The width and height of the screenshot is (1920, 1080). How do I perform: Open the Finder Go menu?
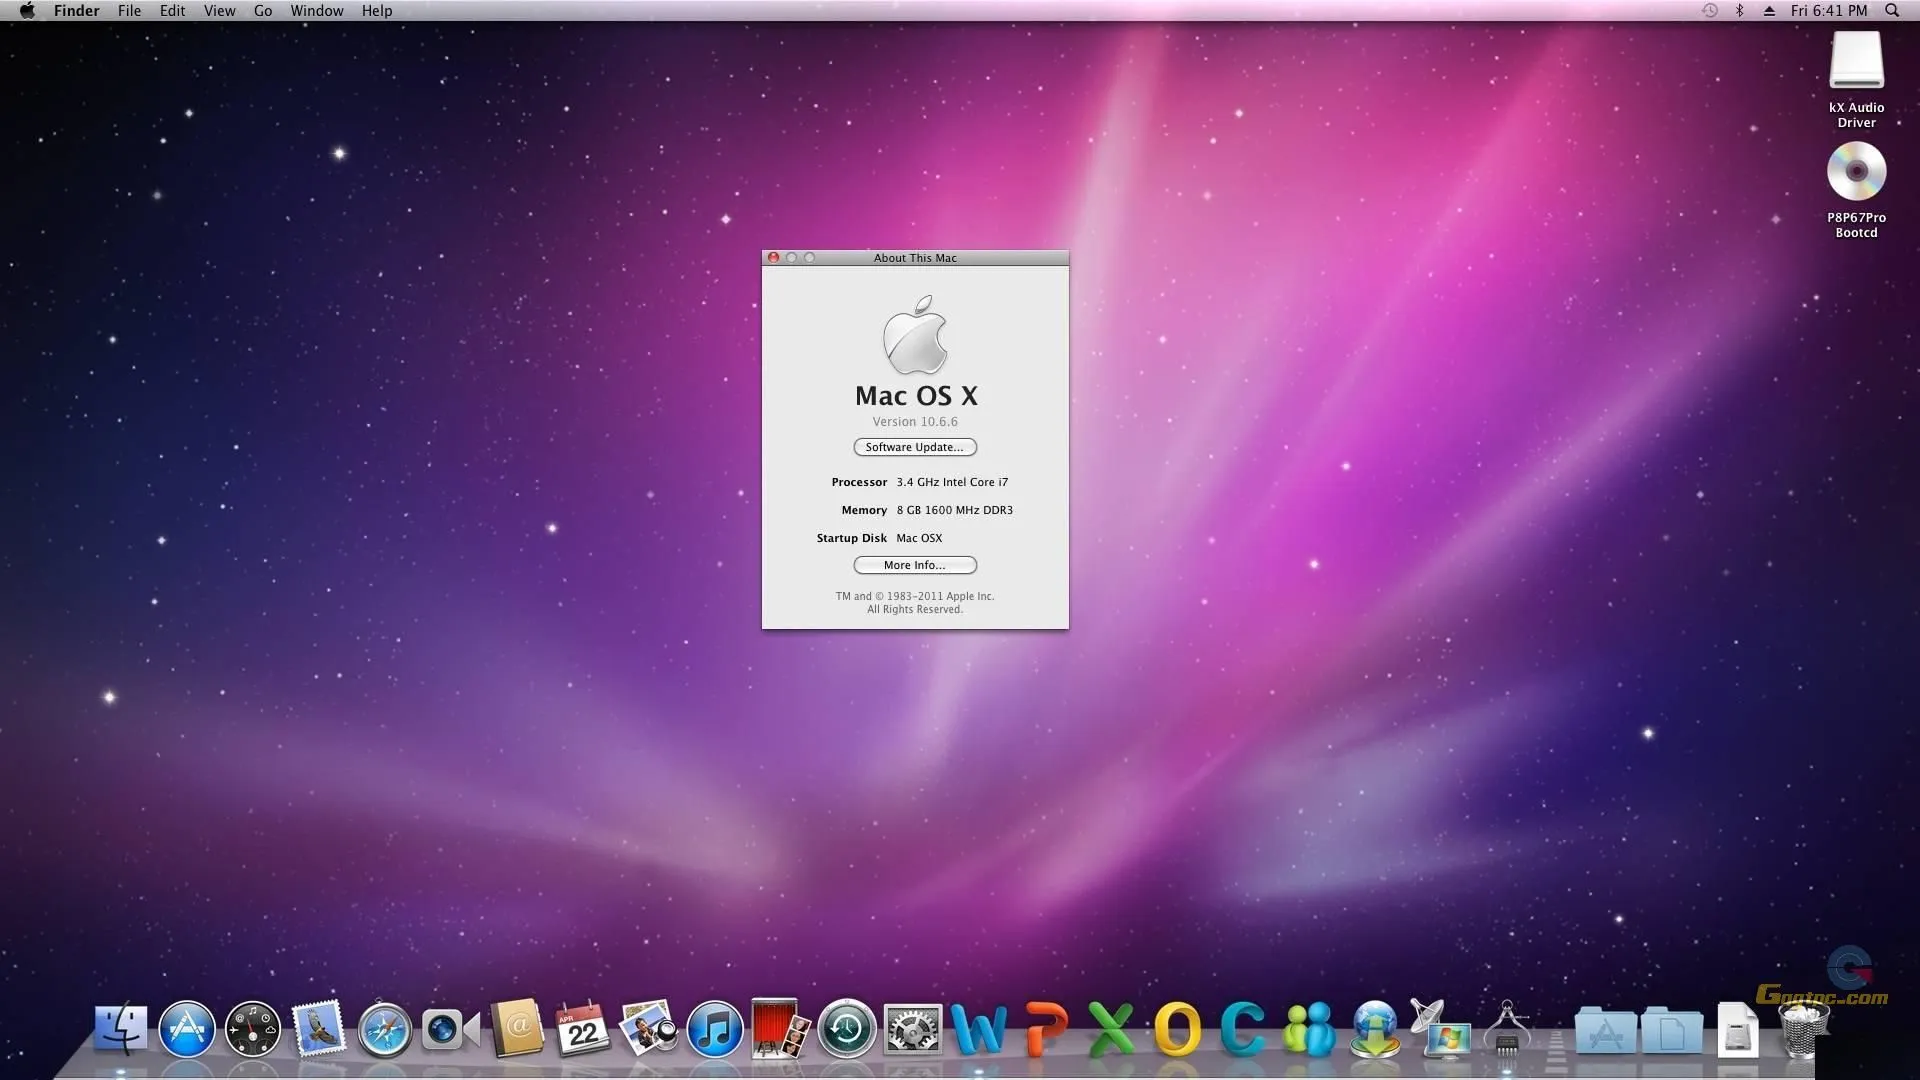click(263, 10)
